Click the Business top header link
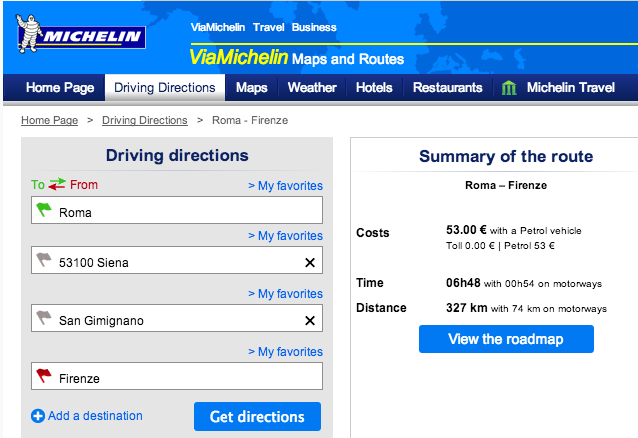This screenshot has width=638, height=438. [x=314, y=27]
